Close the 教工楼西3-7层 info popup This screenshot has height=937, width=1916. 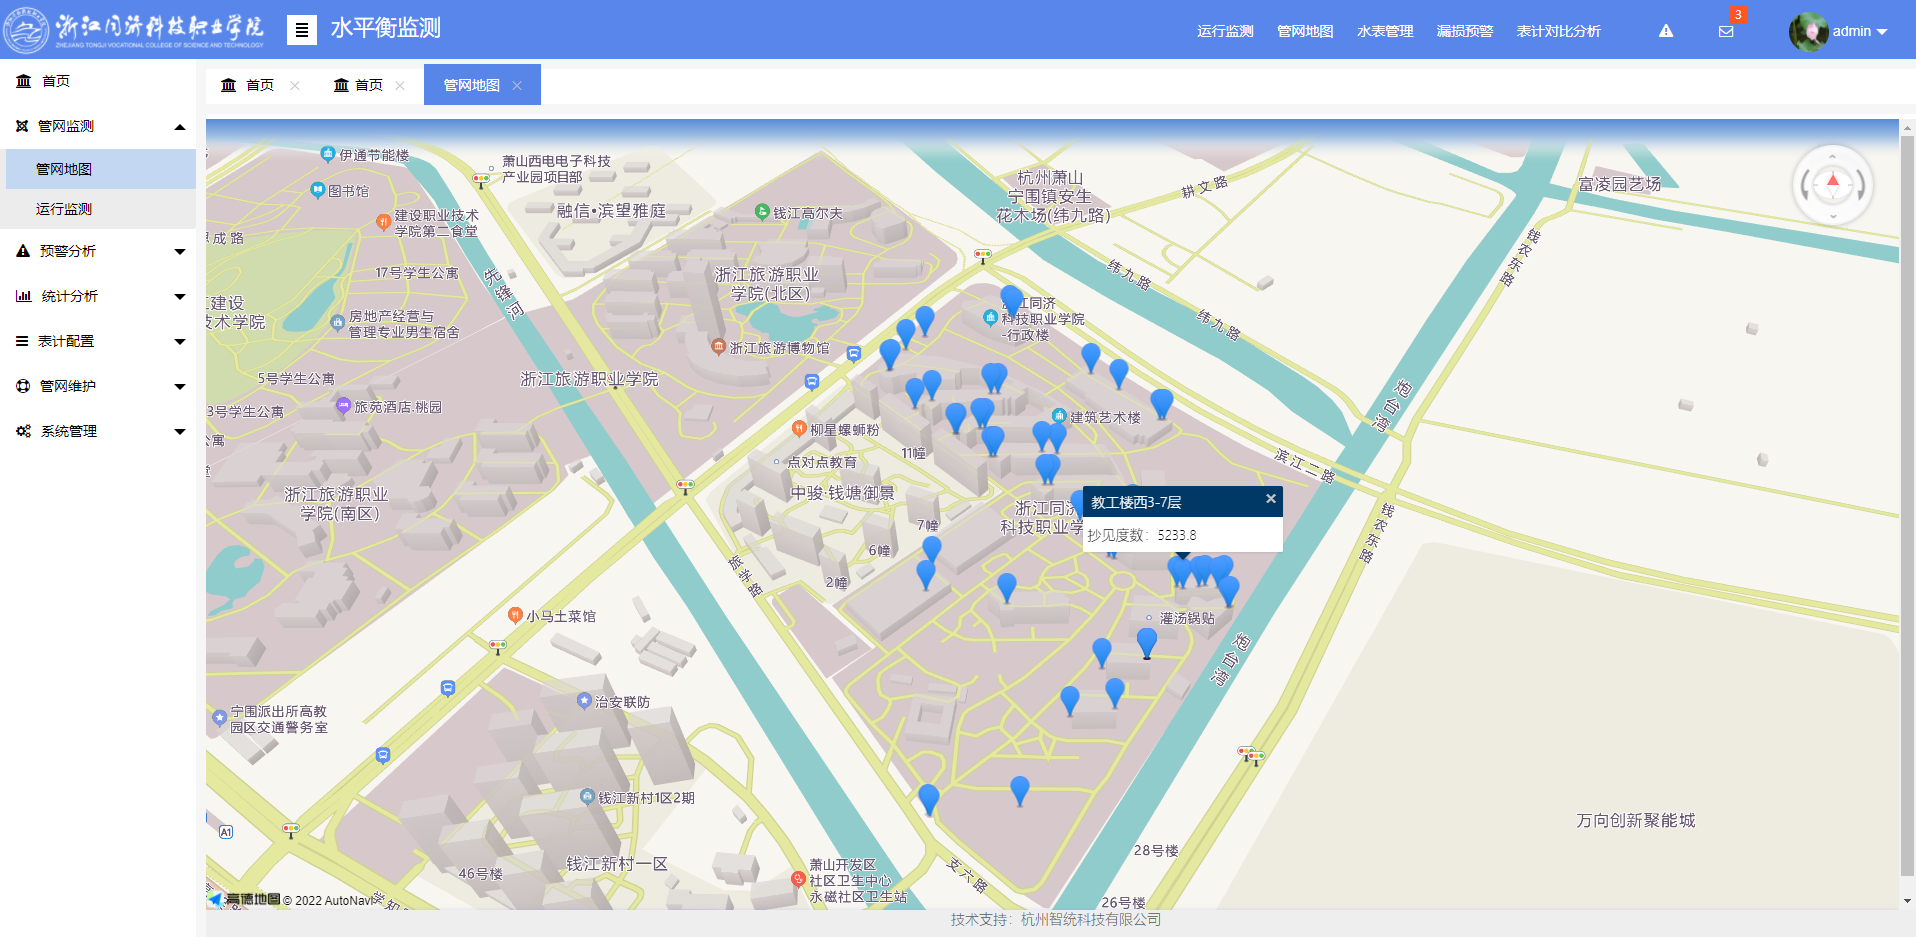(1270, 499)
